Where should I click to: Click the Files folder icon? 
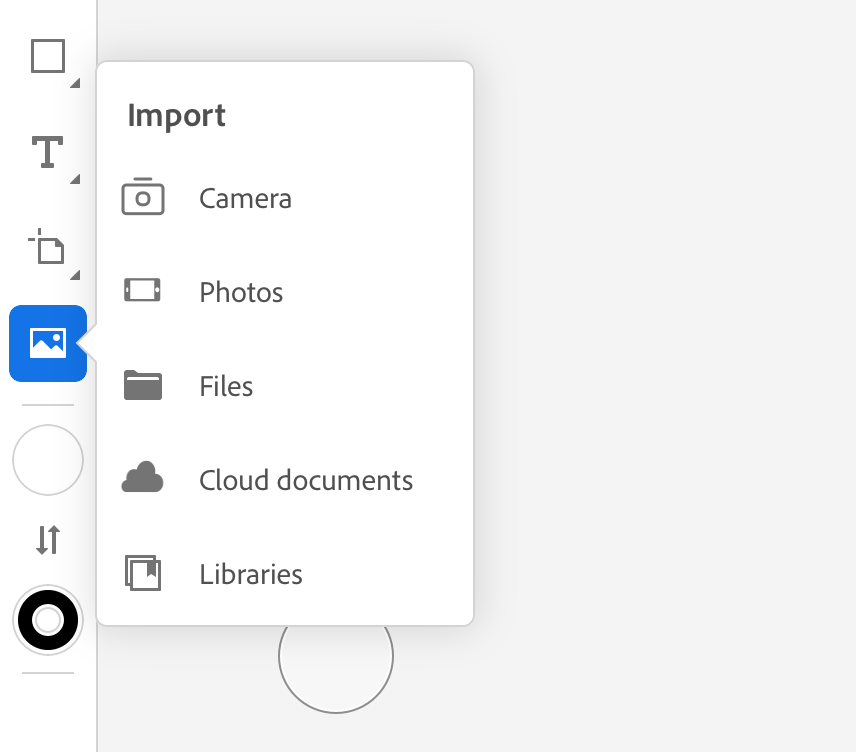[143, 385]
